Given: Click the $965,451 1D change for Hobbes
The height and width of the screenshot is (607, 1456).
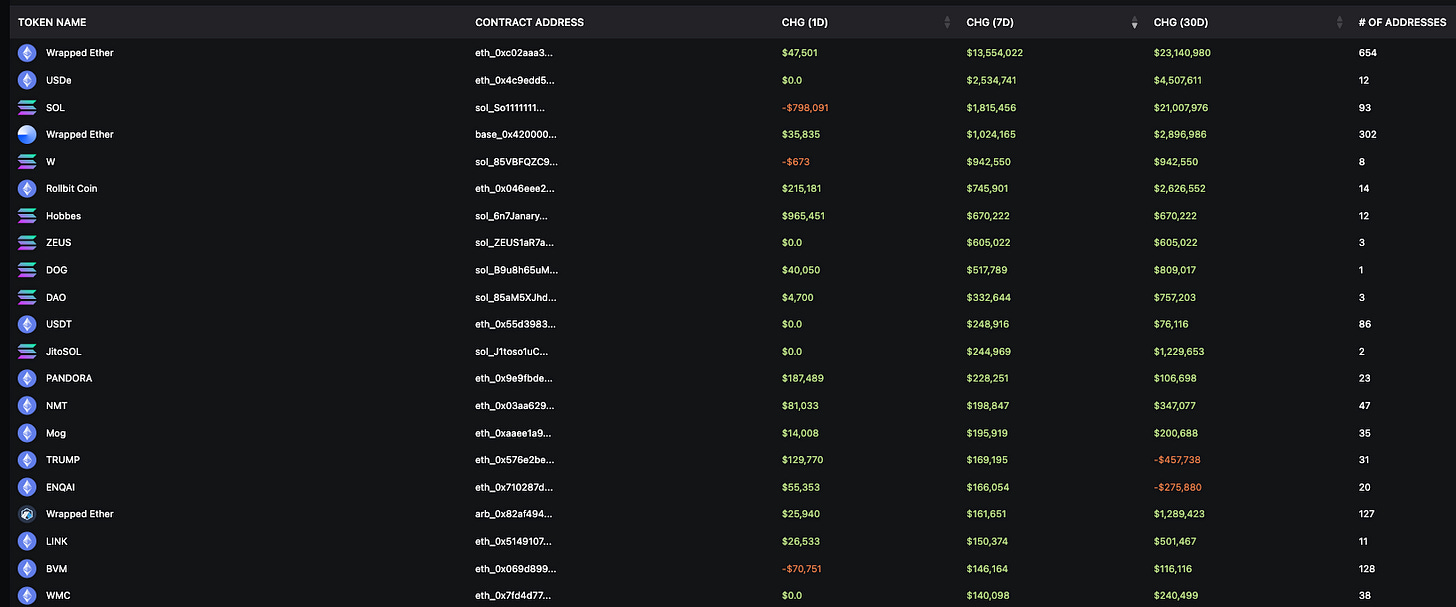Looking at the screenshot, I should [803, 216].
